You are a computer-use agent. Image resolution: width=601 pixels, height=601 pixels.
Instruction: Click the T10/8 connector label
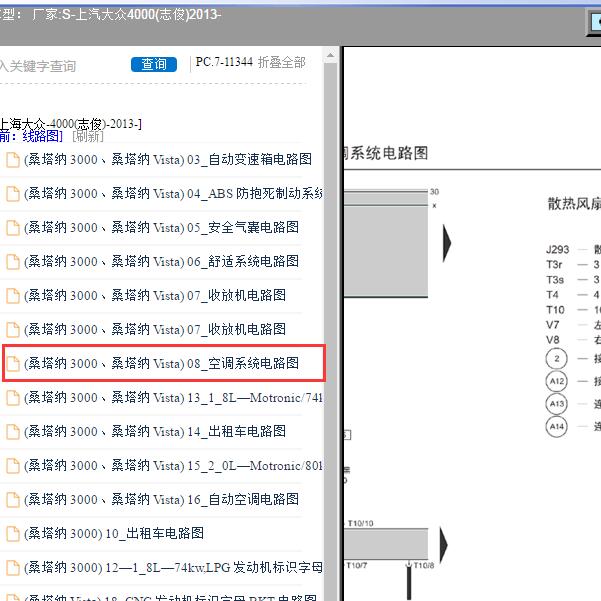[424, 565]
